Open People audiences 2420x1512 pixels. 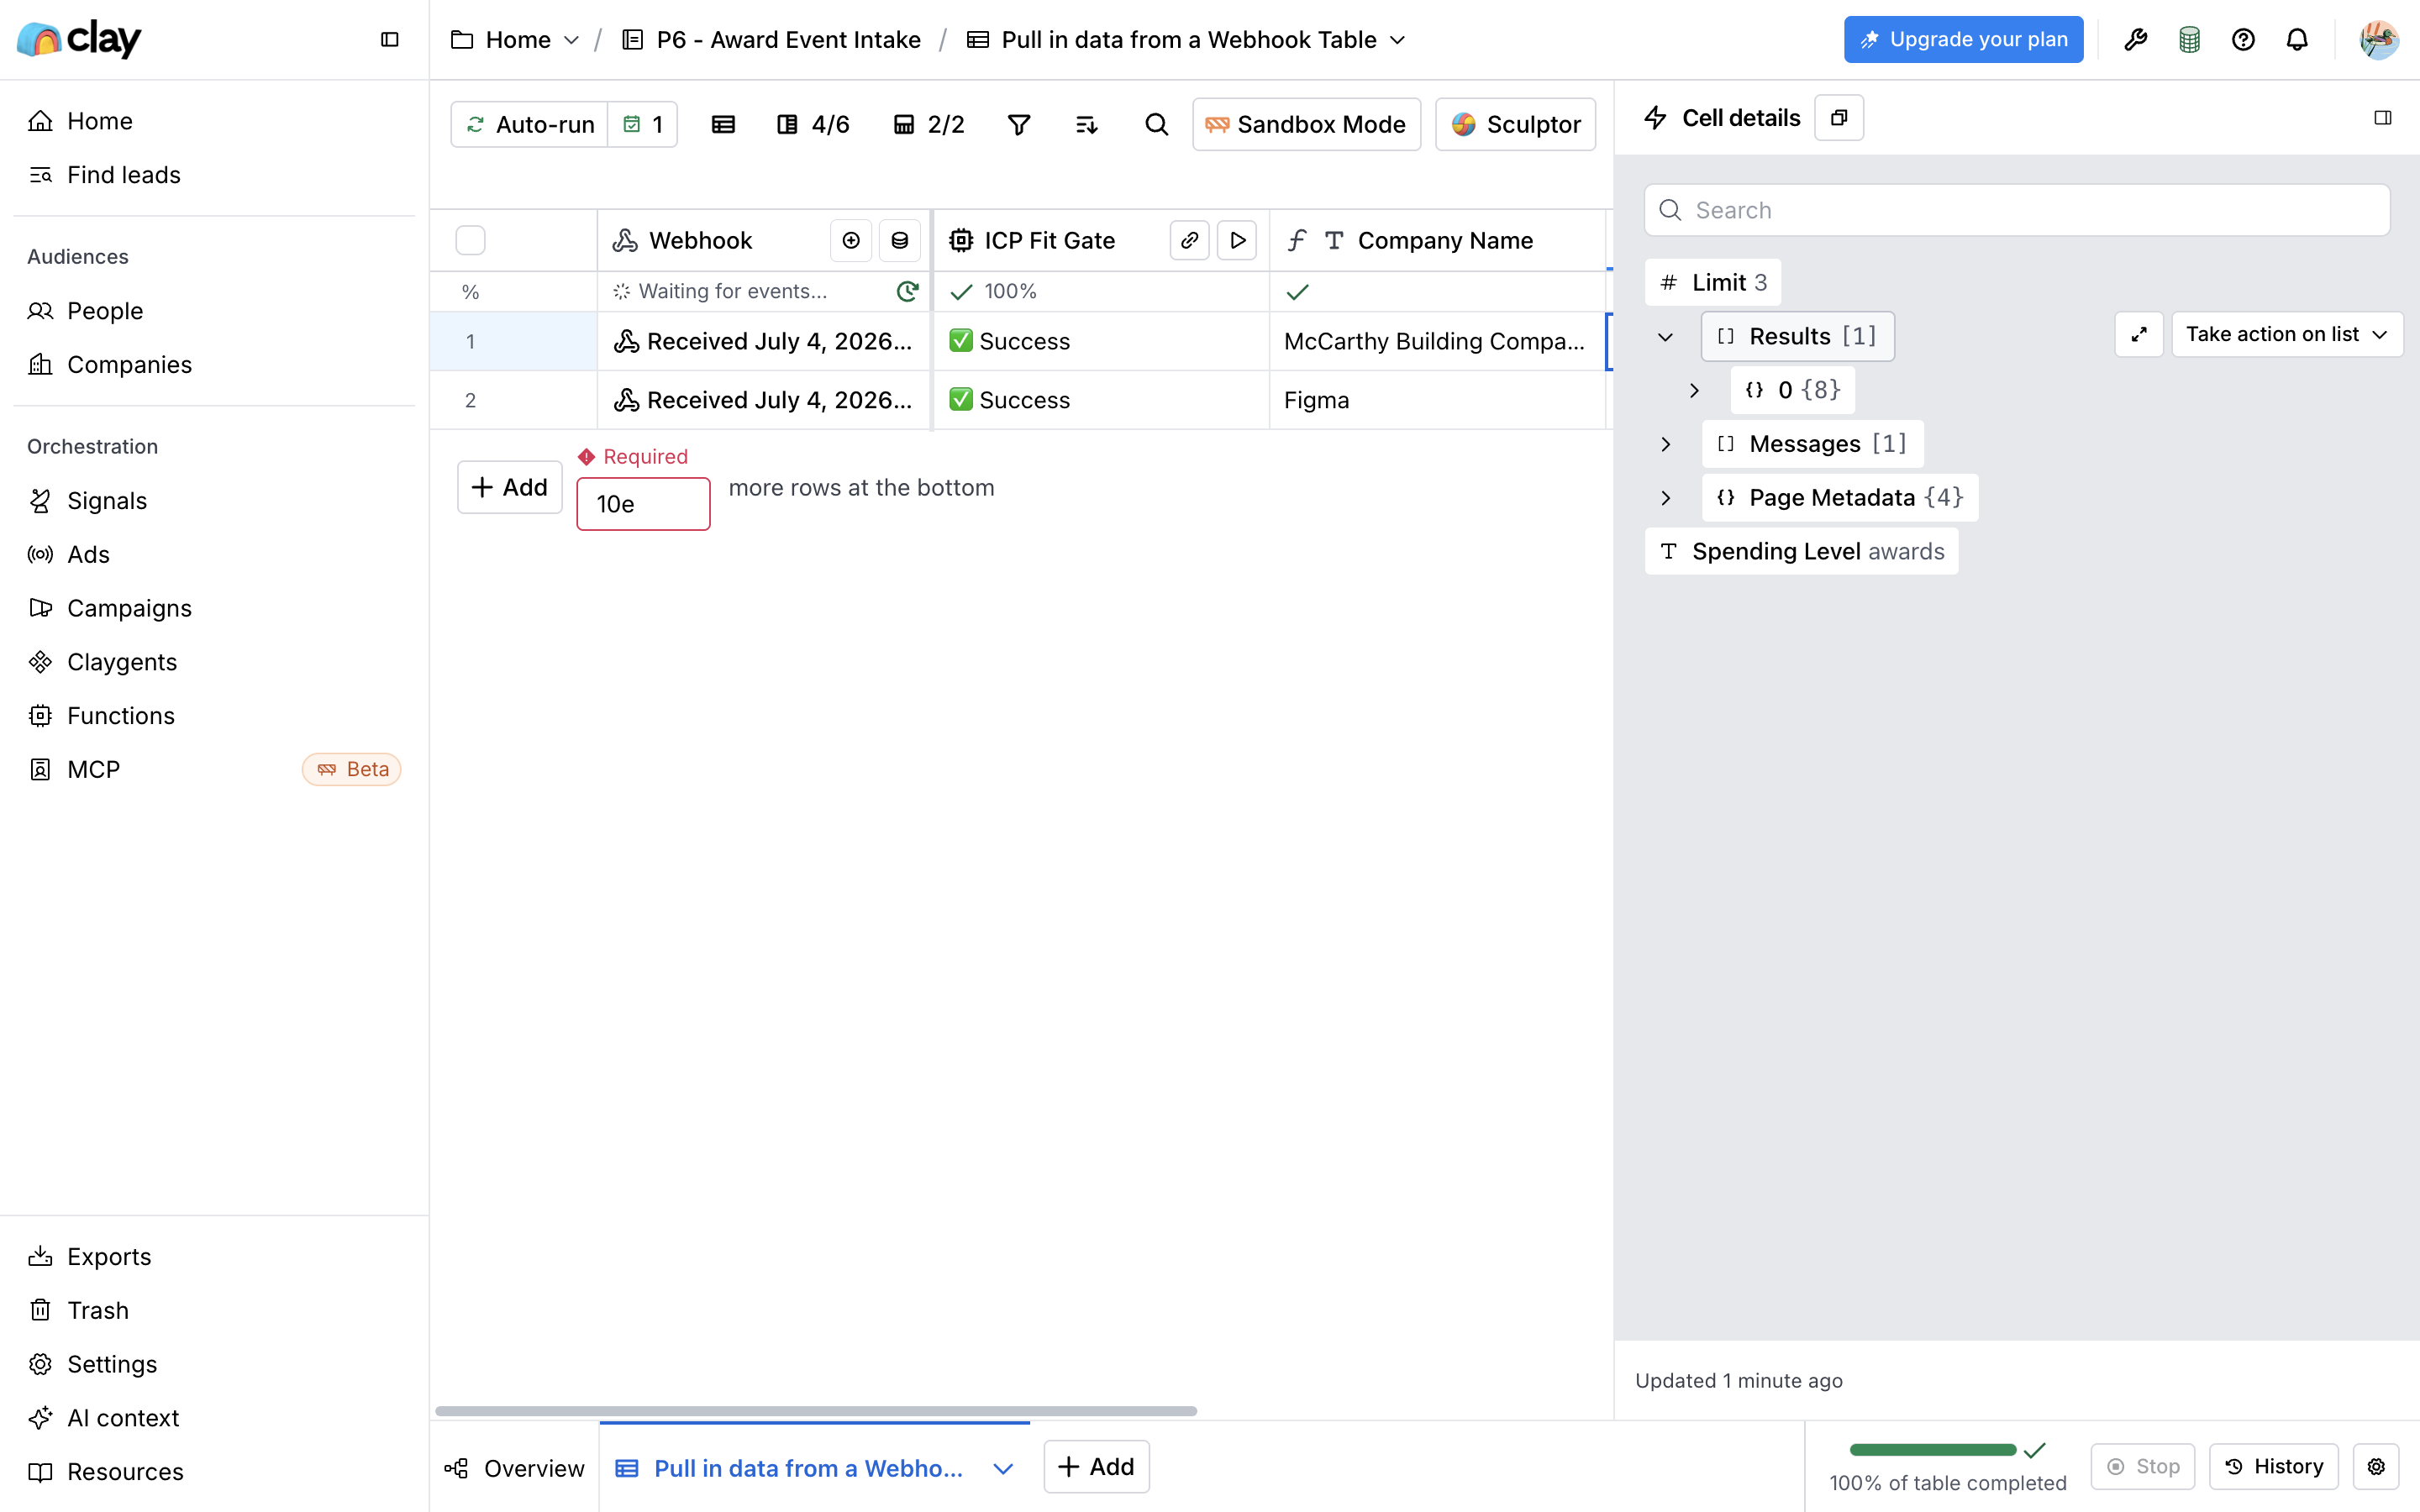pyautogui.click(x=105, y=311)
